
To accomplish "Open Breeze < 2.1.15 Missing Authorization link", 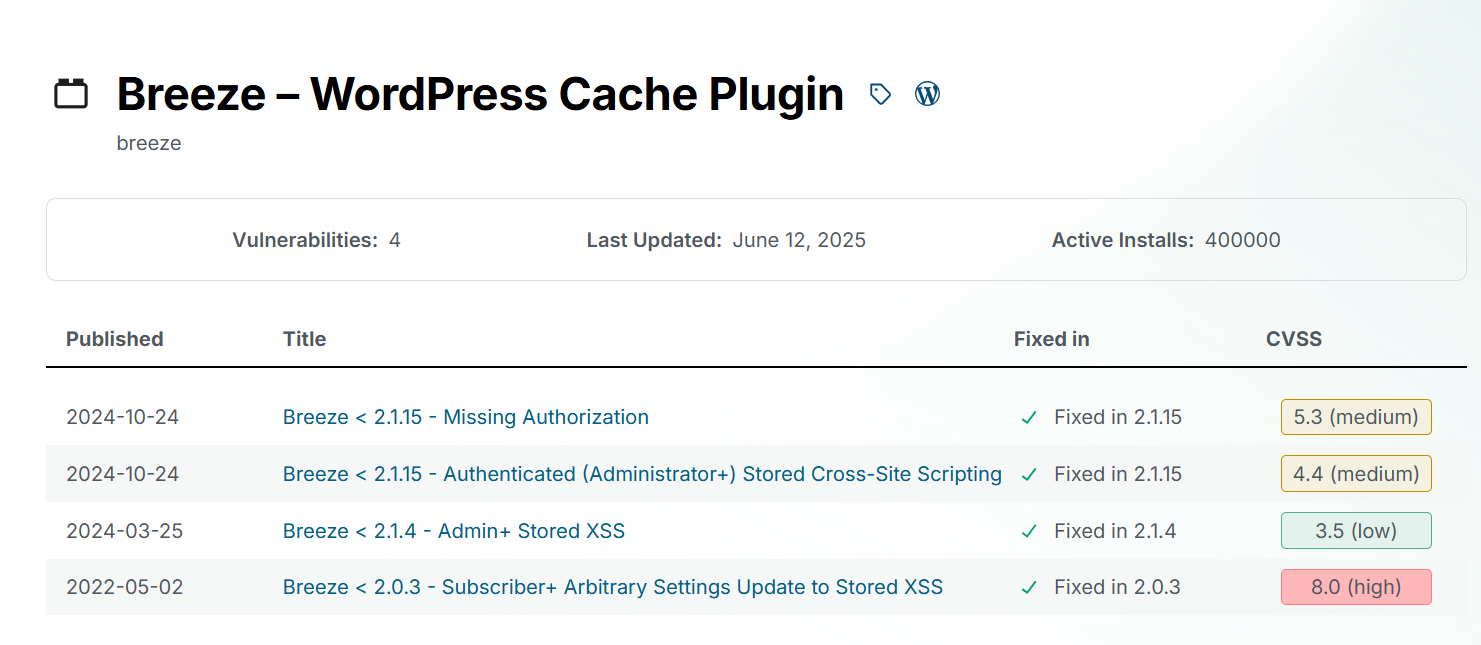I will pyautogui.click(x=466, y=417).
